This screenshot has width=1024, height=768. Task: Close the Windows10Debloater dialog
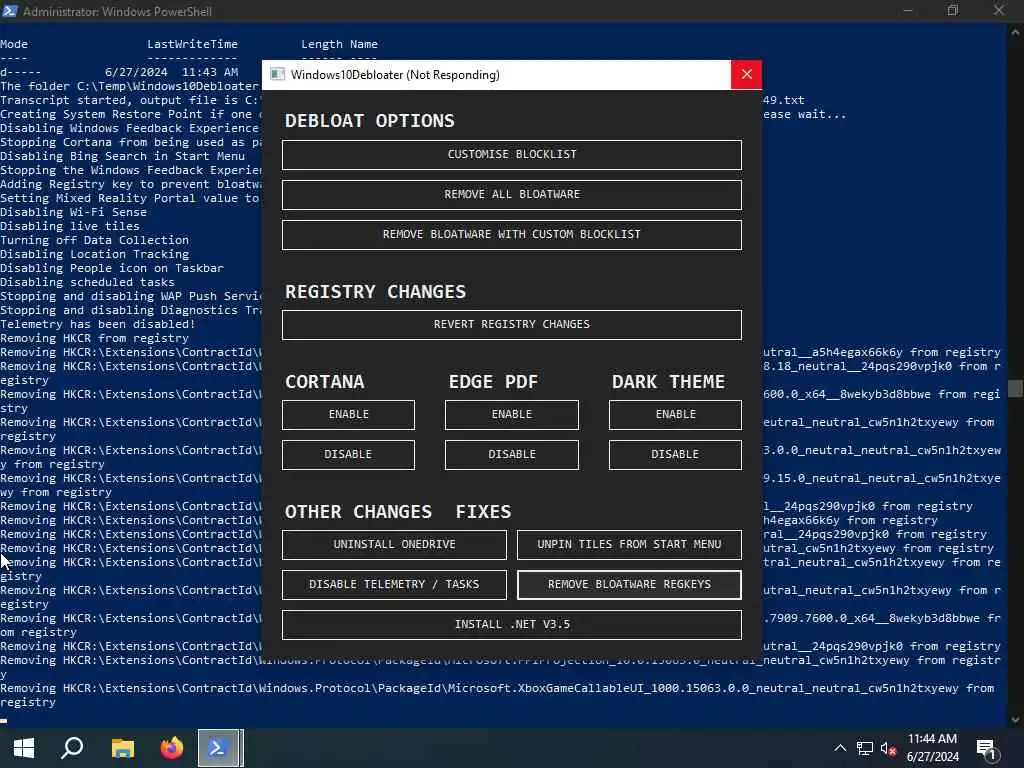[746, 74]
